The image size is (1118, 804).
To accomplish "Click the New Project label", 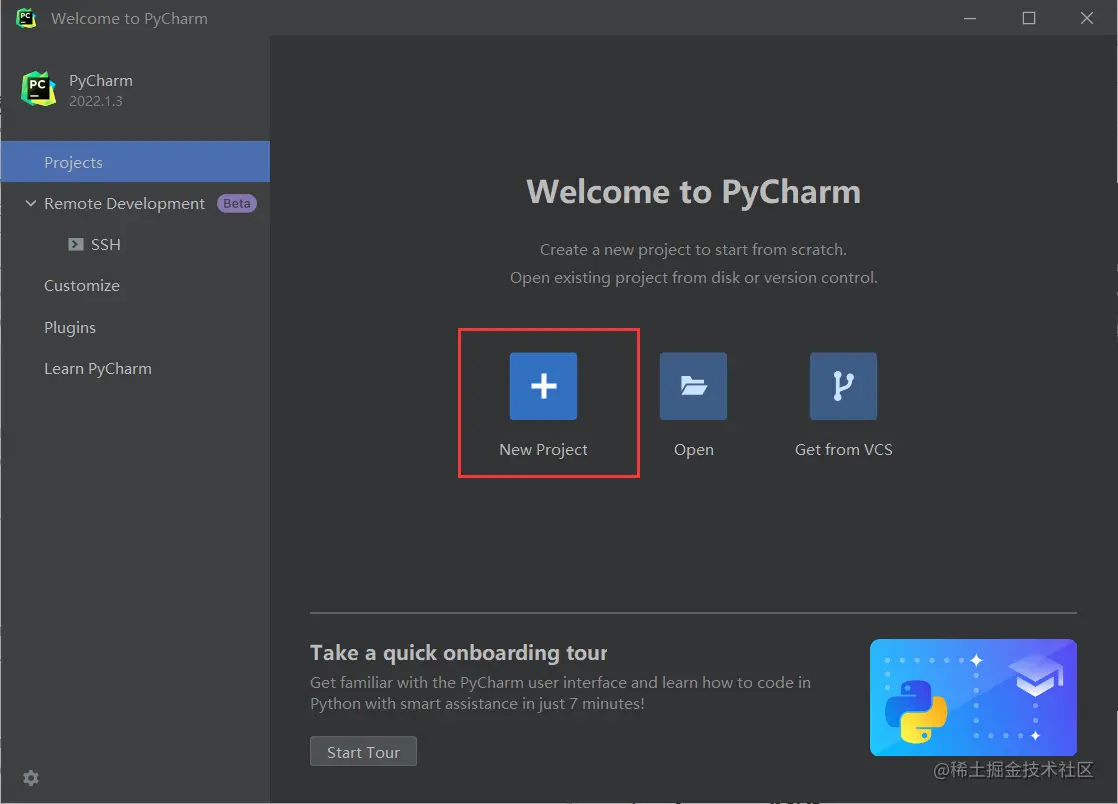I will click(x=543, y=450).
